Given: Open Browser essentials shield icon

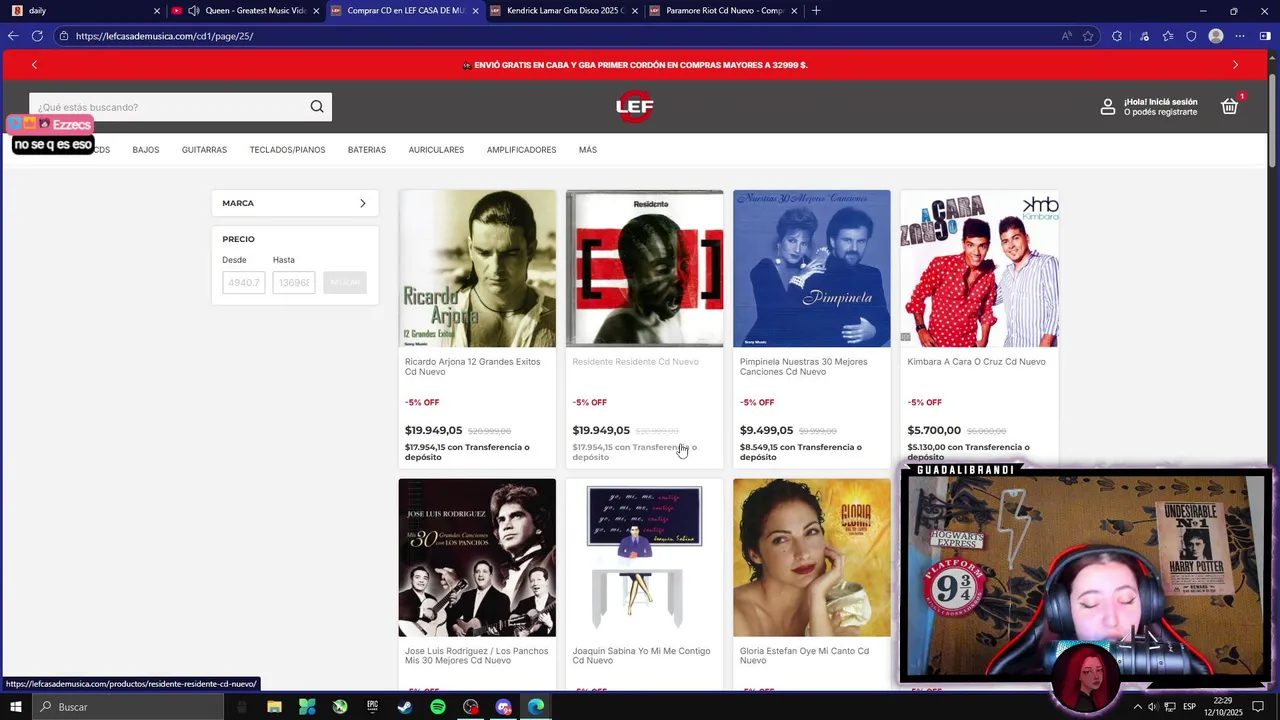Looking at the screenshot, I should [1191, 36].
